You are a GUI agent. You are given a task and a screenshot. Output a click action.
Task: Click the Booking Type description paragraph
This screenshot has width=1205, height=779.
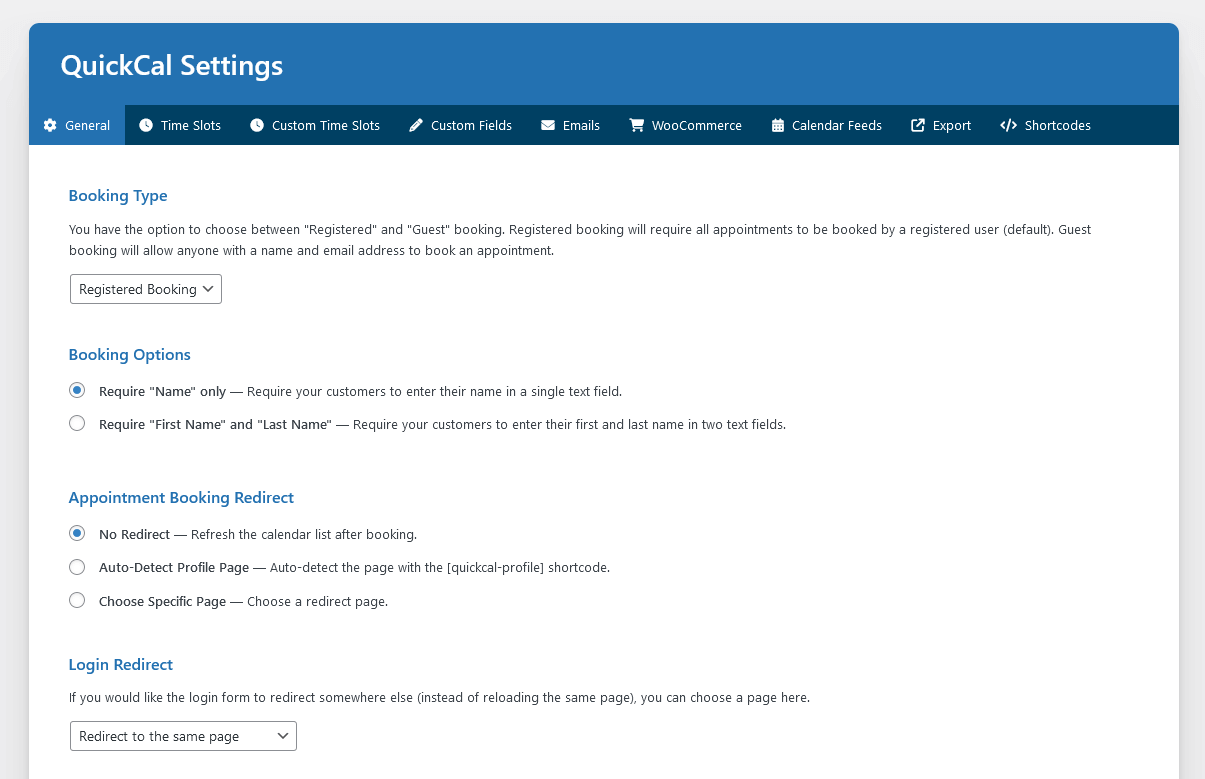click(580, 240)
